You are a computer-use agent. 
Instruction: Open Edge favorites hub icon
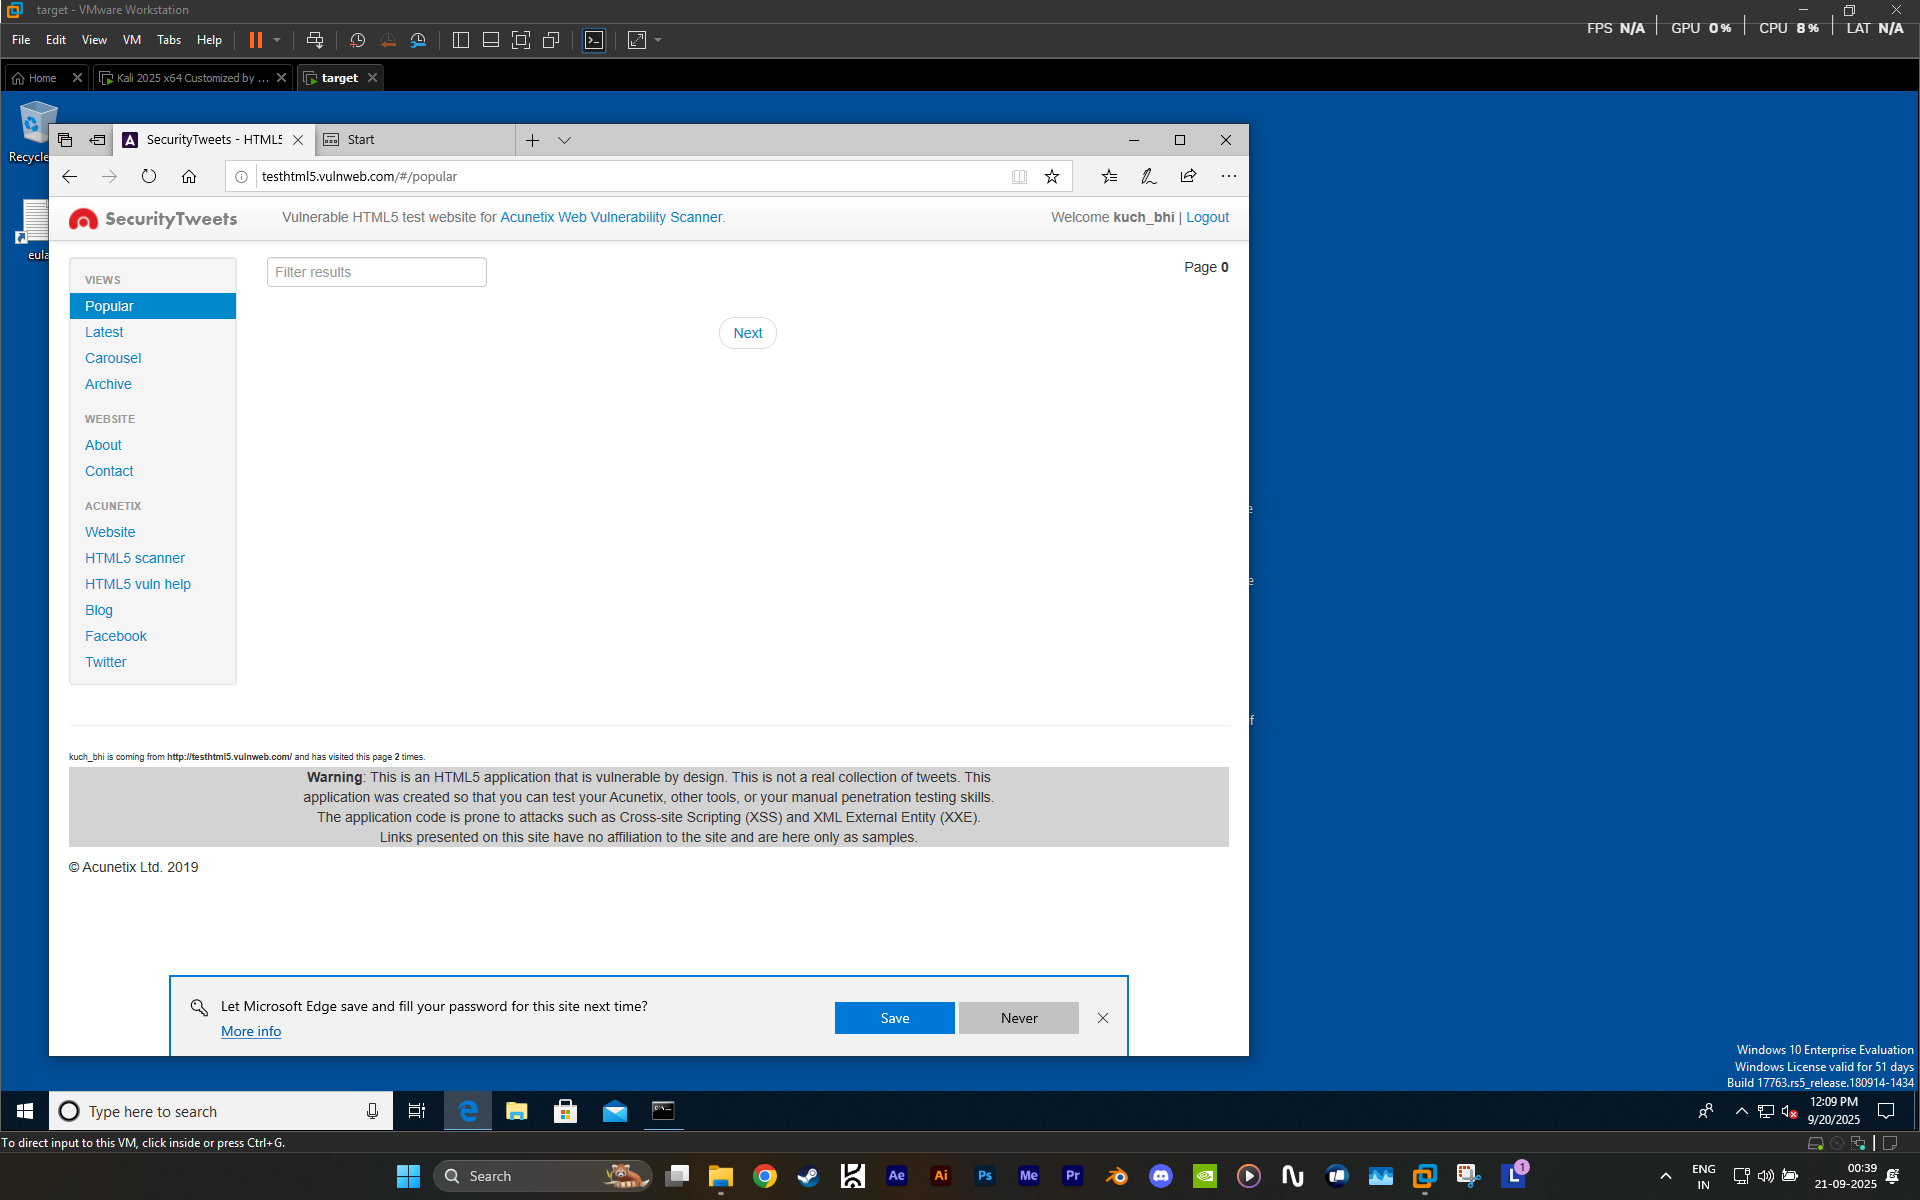pyautogui.click(x=1109, y=176)
